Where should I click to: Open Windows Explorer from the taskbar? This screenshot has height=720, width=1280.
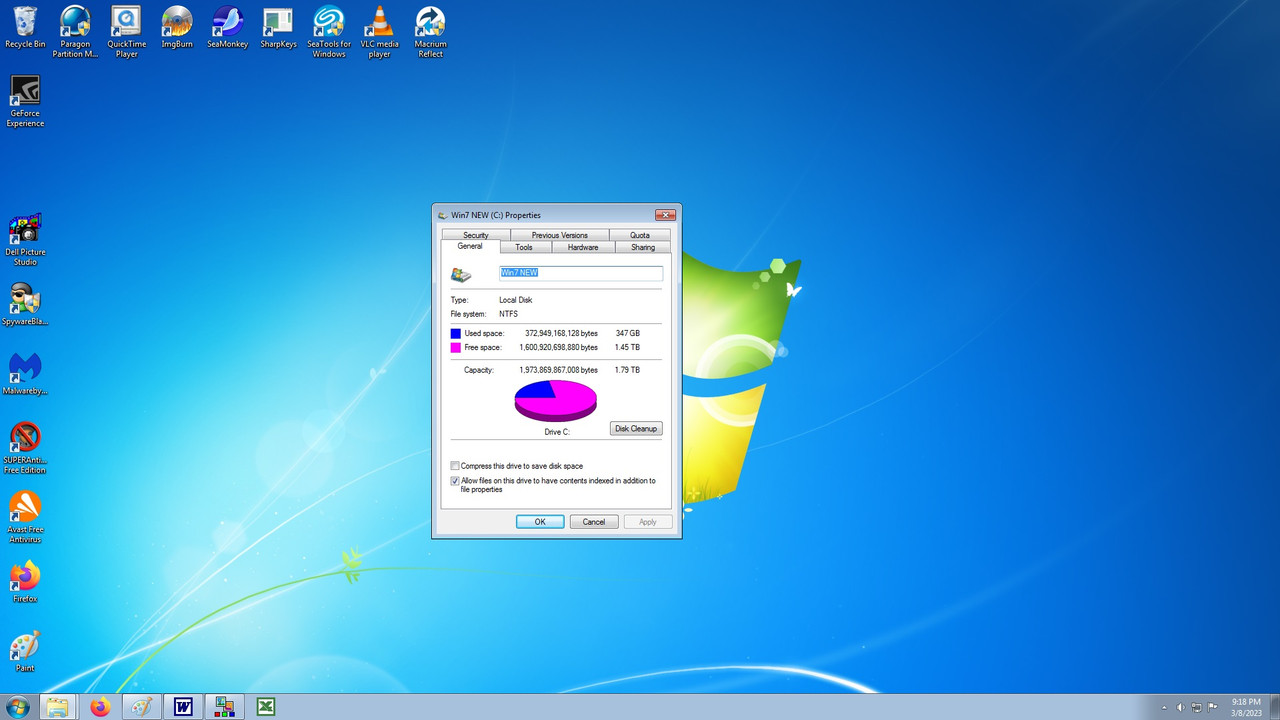[x=58, y=707]
